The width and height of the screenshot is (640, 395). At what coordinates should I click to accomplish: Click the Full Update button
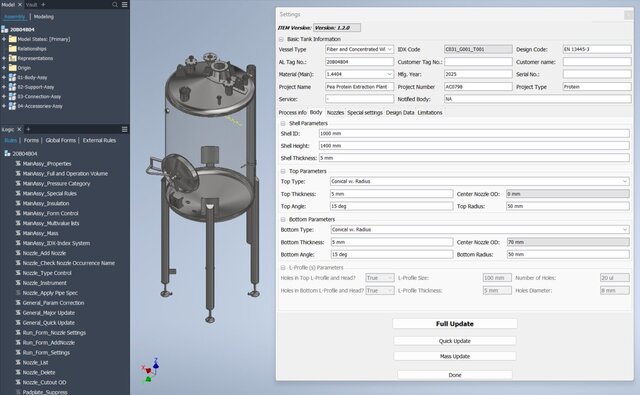click(x=455, y=324)
